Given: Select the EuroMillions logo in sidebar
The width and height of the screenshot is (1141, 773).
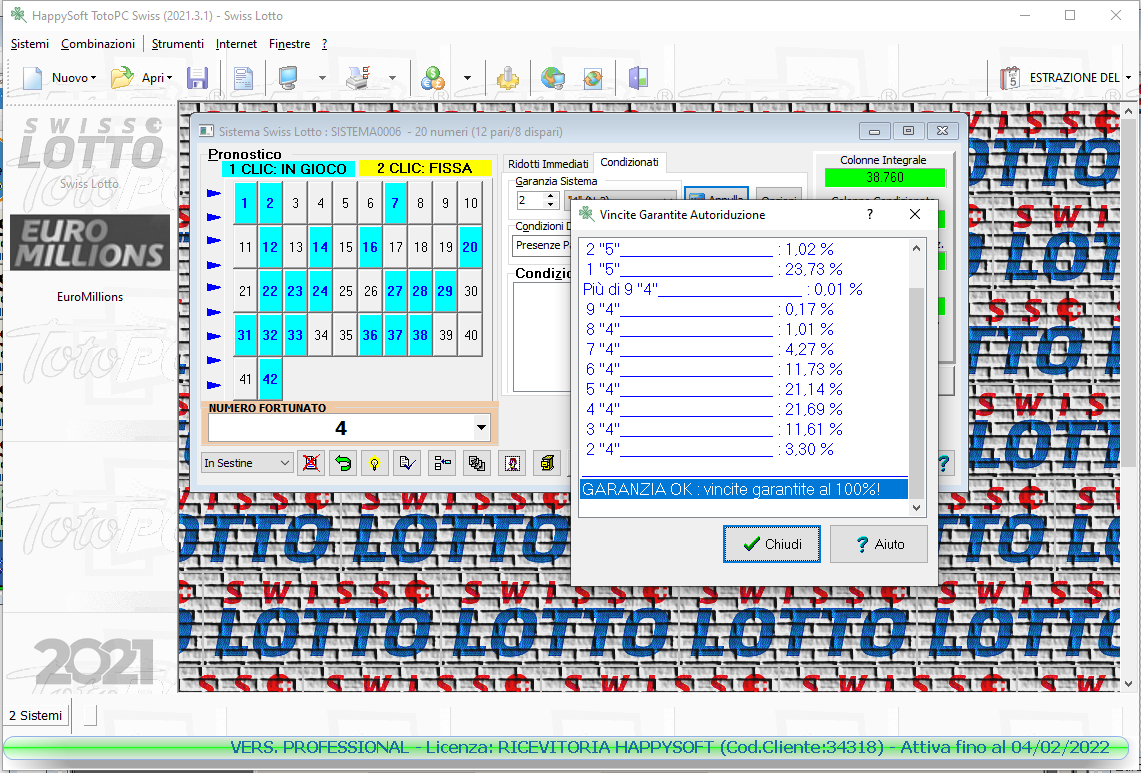Looking at the screenshot, I should click(x=90, y=243).
